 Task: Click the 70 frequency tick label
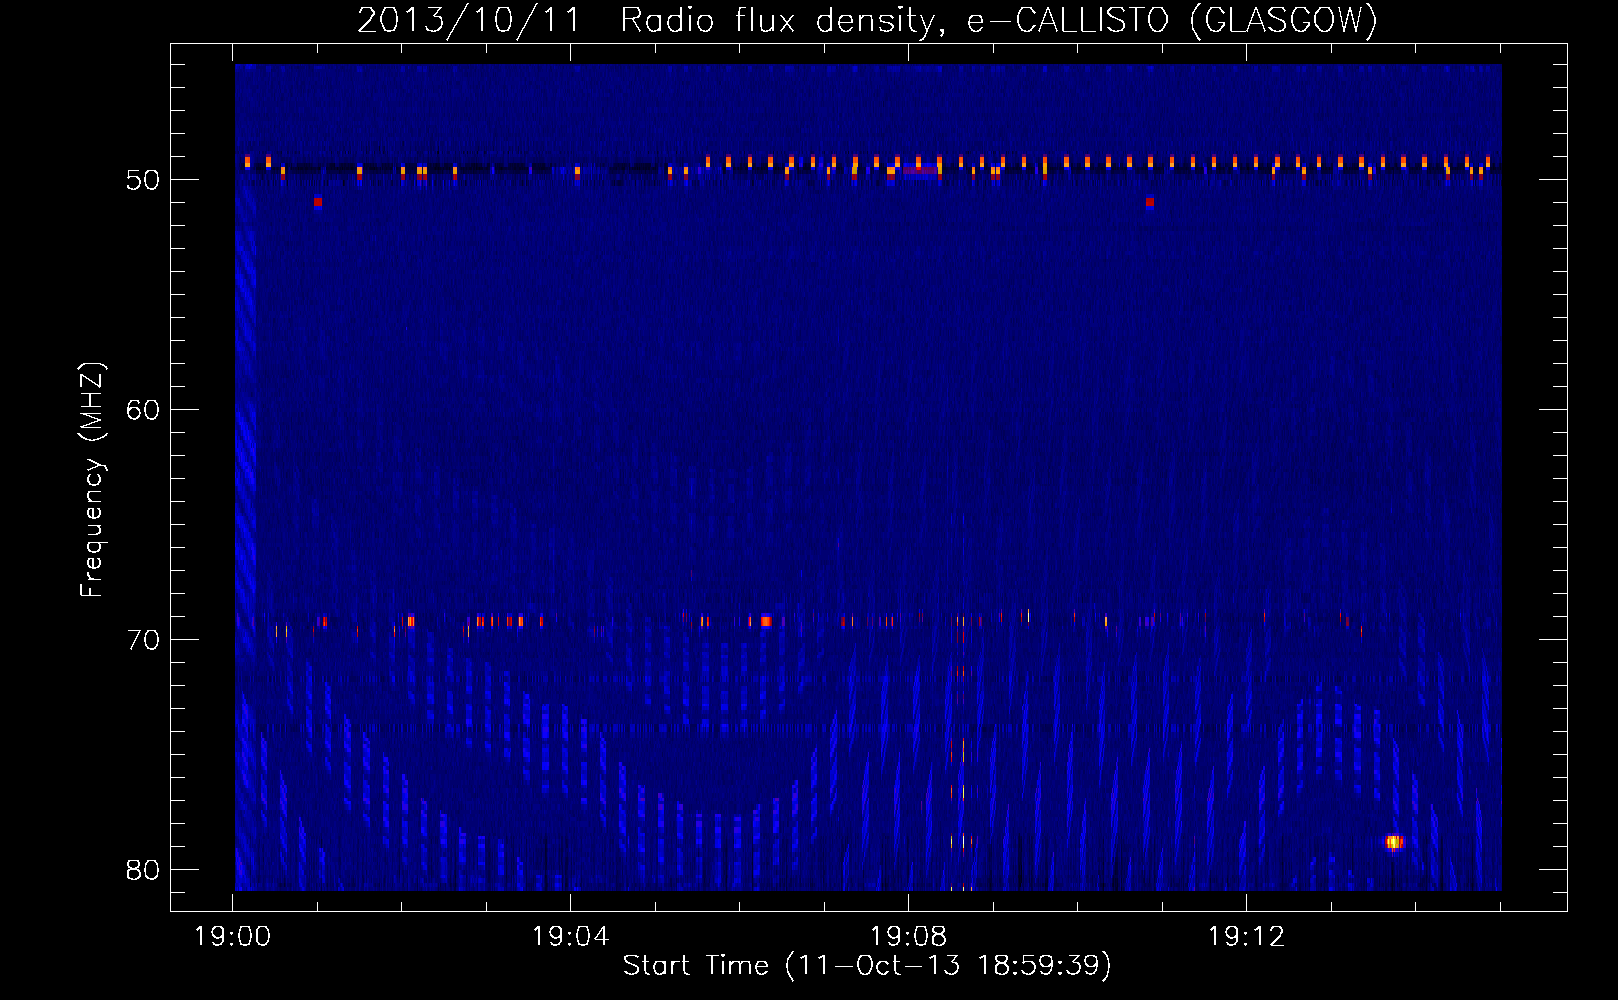click(143, 640)
